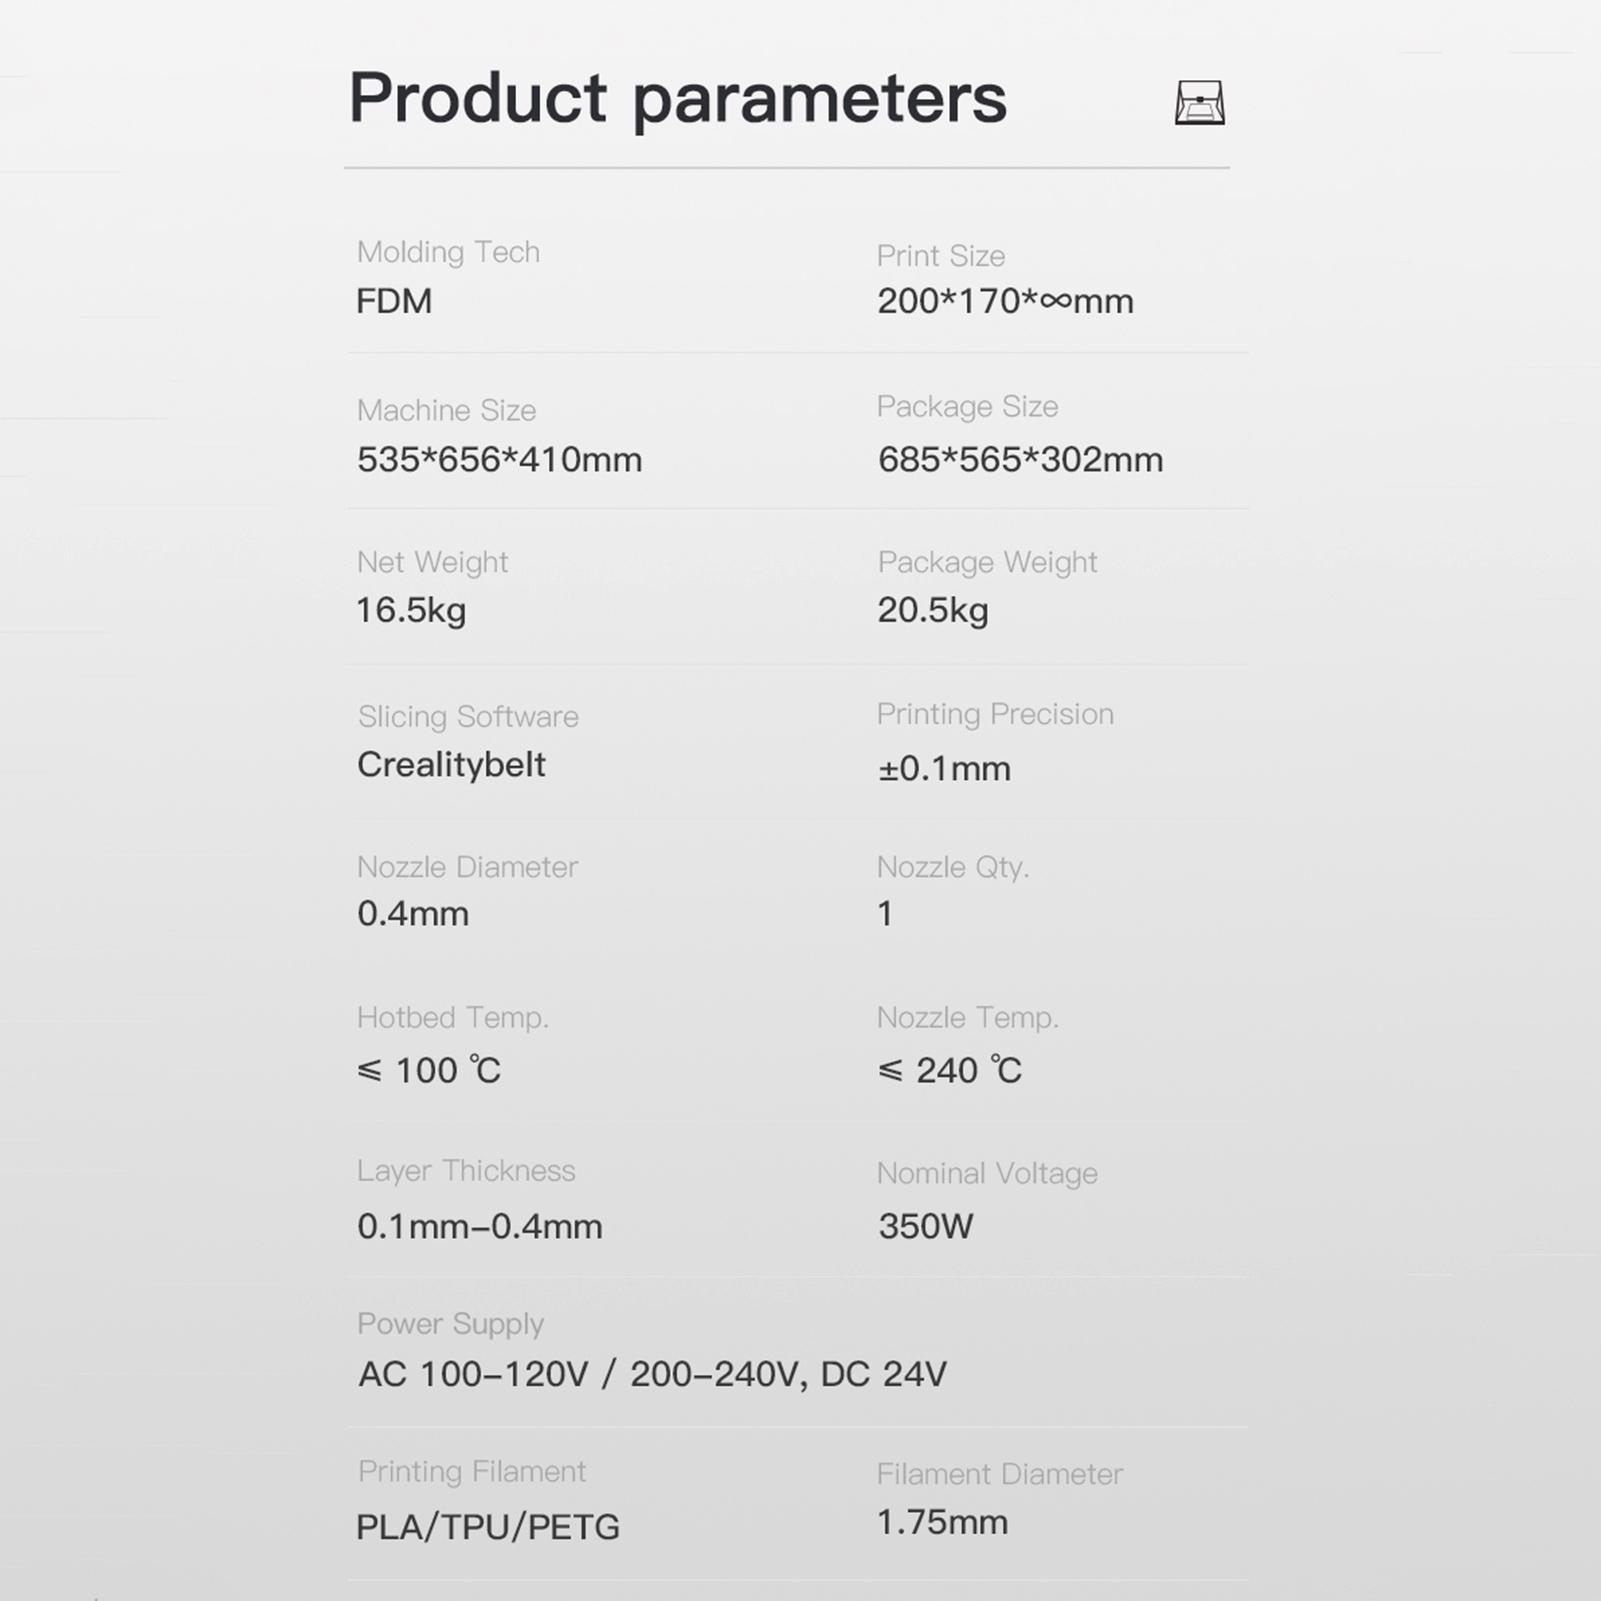Click the Package Size 685*565*302mm value
This screenshot has width=1601, height=1601.
click(x=1020, y=460)
